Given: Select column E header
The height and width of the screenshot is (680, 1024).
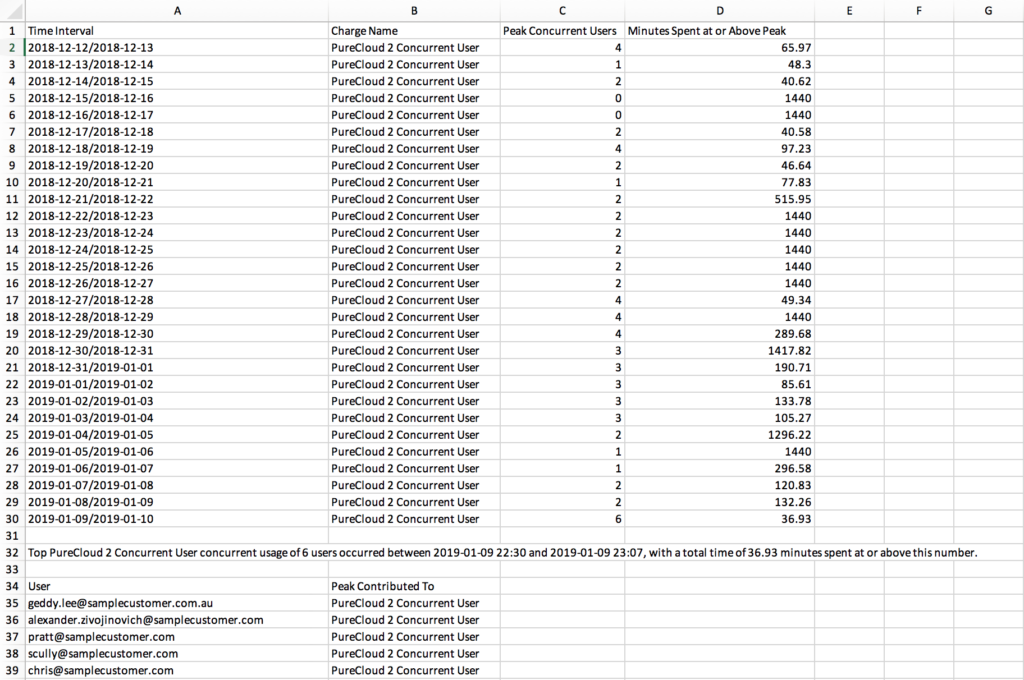Looking at the screenshot, I should [849, 10].
